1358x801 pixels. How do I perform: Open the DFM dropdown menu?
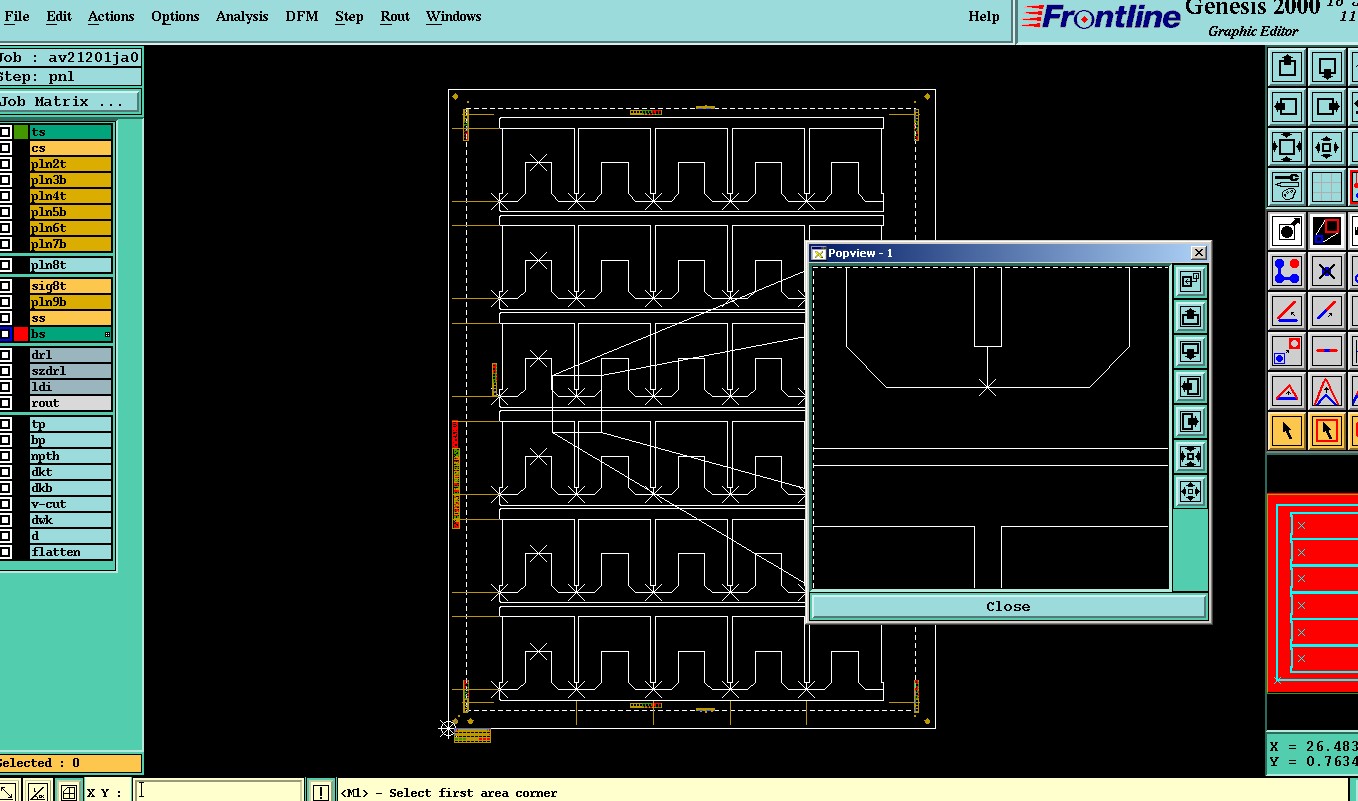(x=301, y=16)
